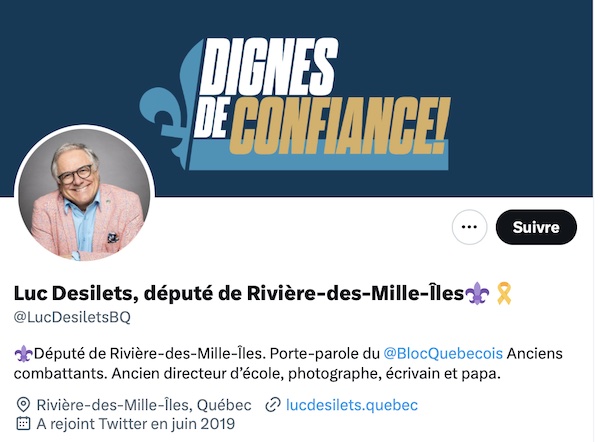The width and height of the screenshot is (600, 442).
Task: Click the Luc Desilets display name heading
Action: tap(239, 294)
